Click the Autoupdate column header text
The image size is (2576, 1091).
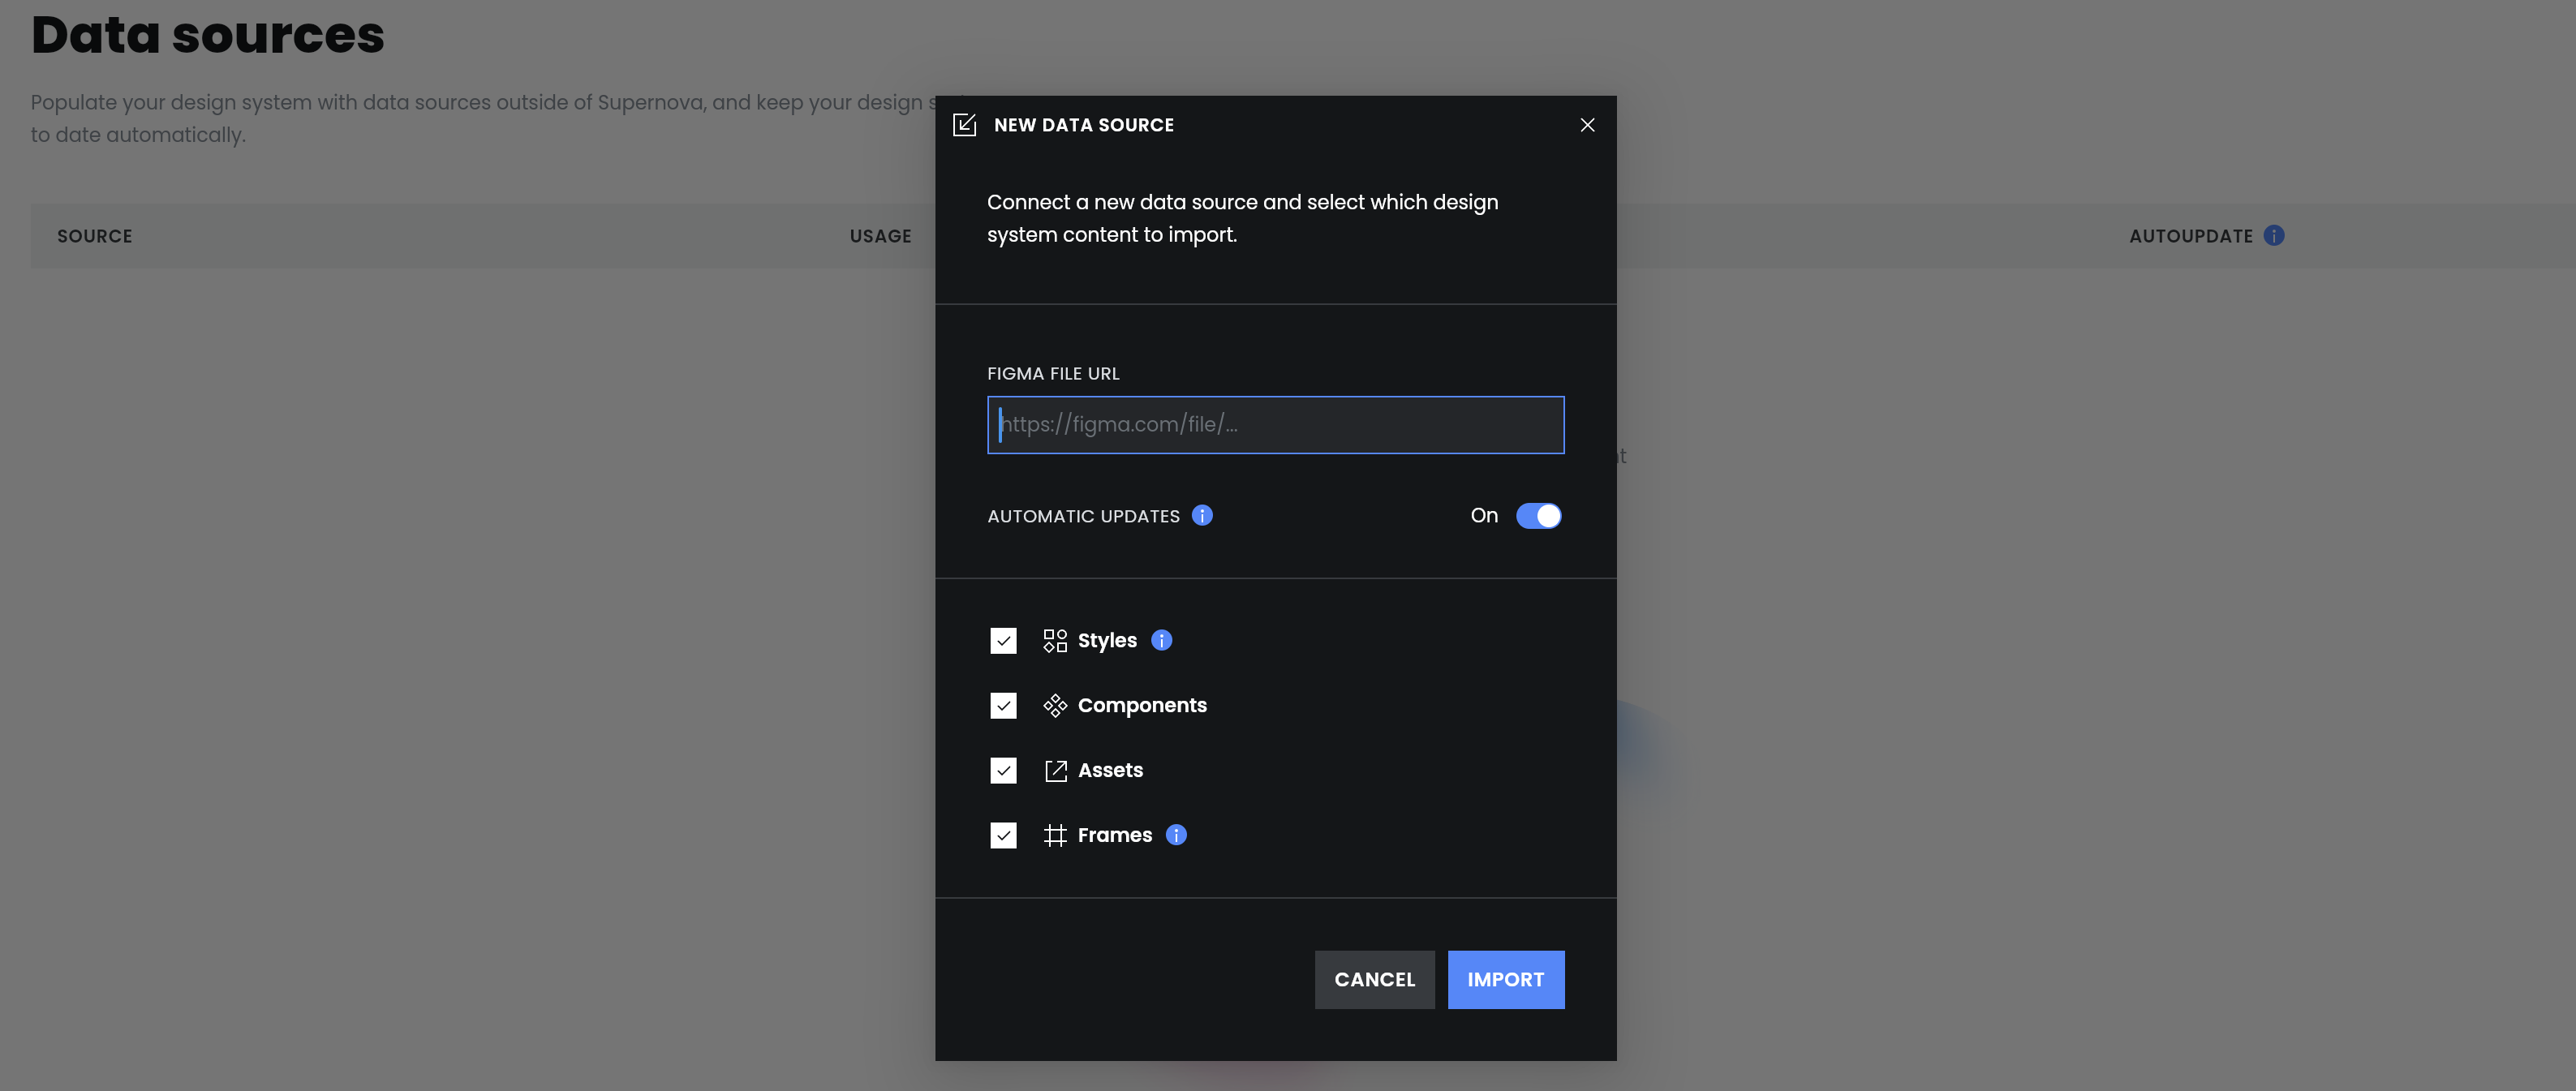[2191, 236]
